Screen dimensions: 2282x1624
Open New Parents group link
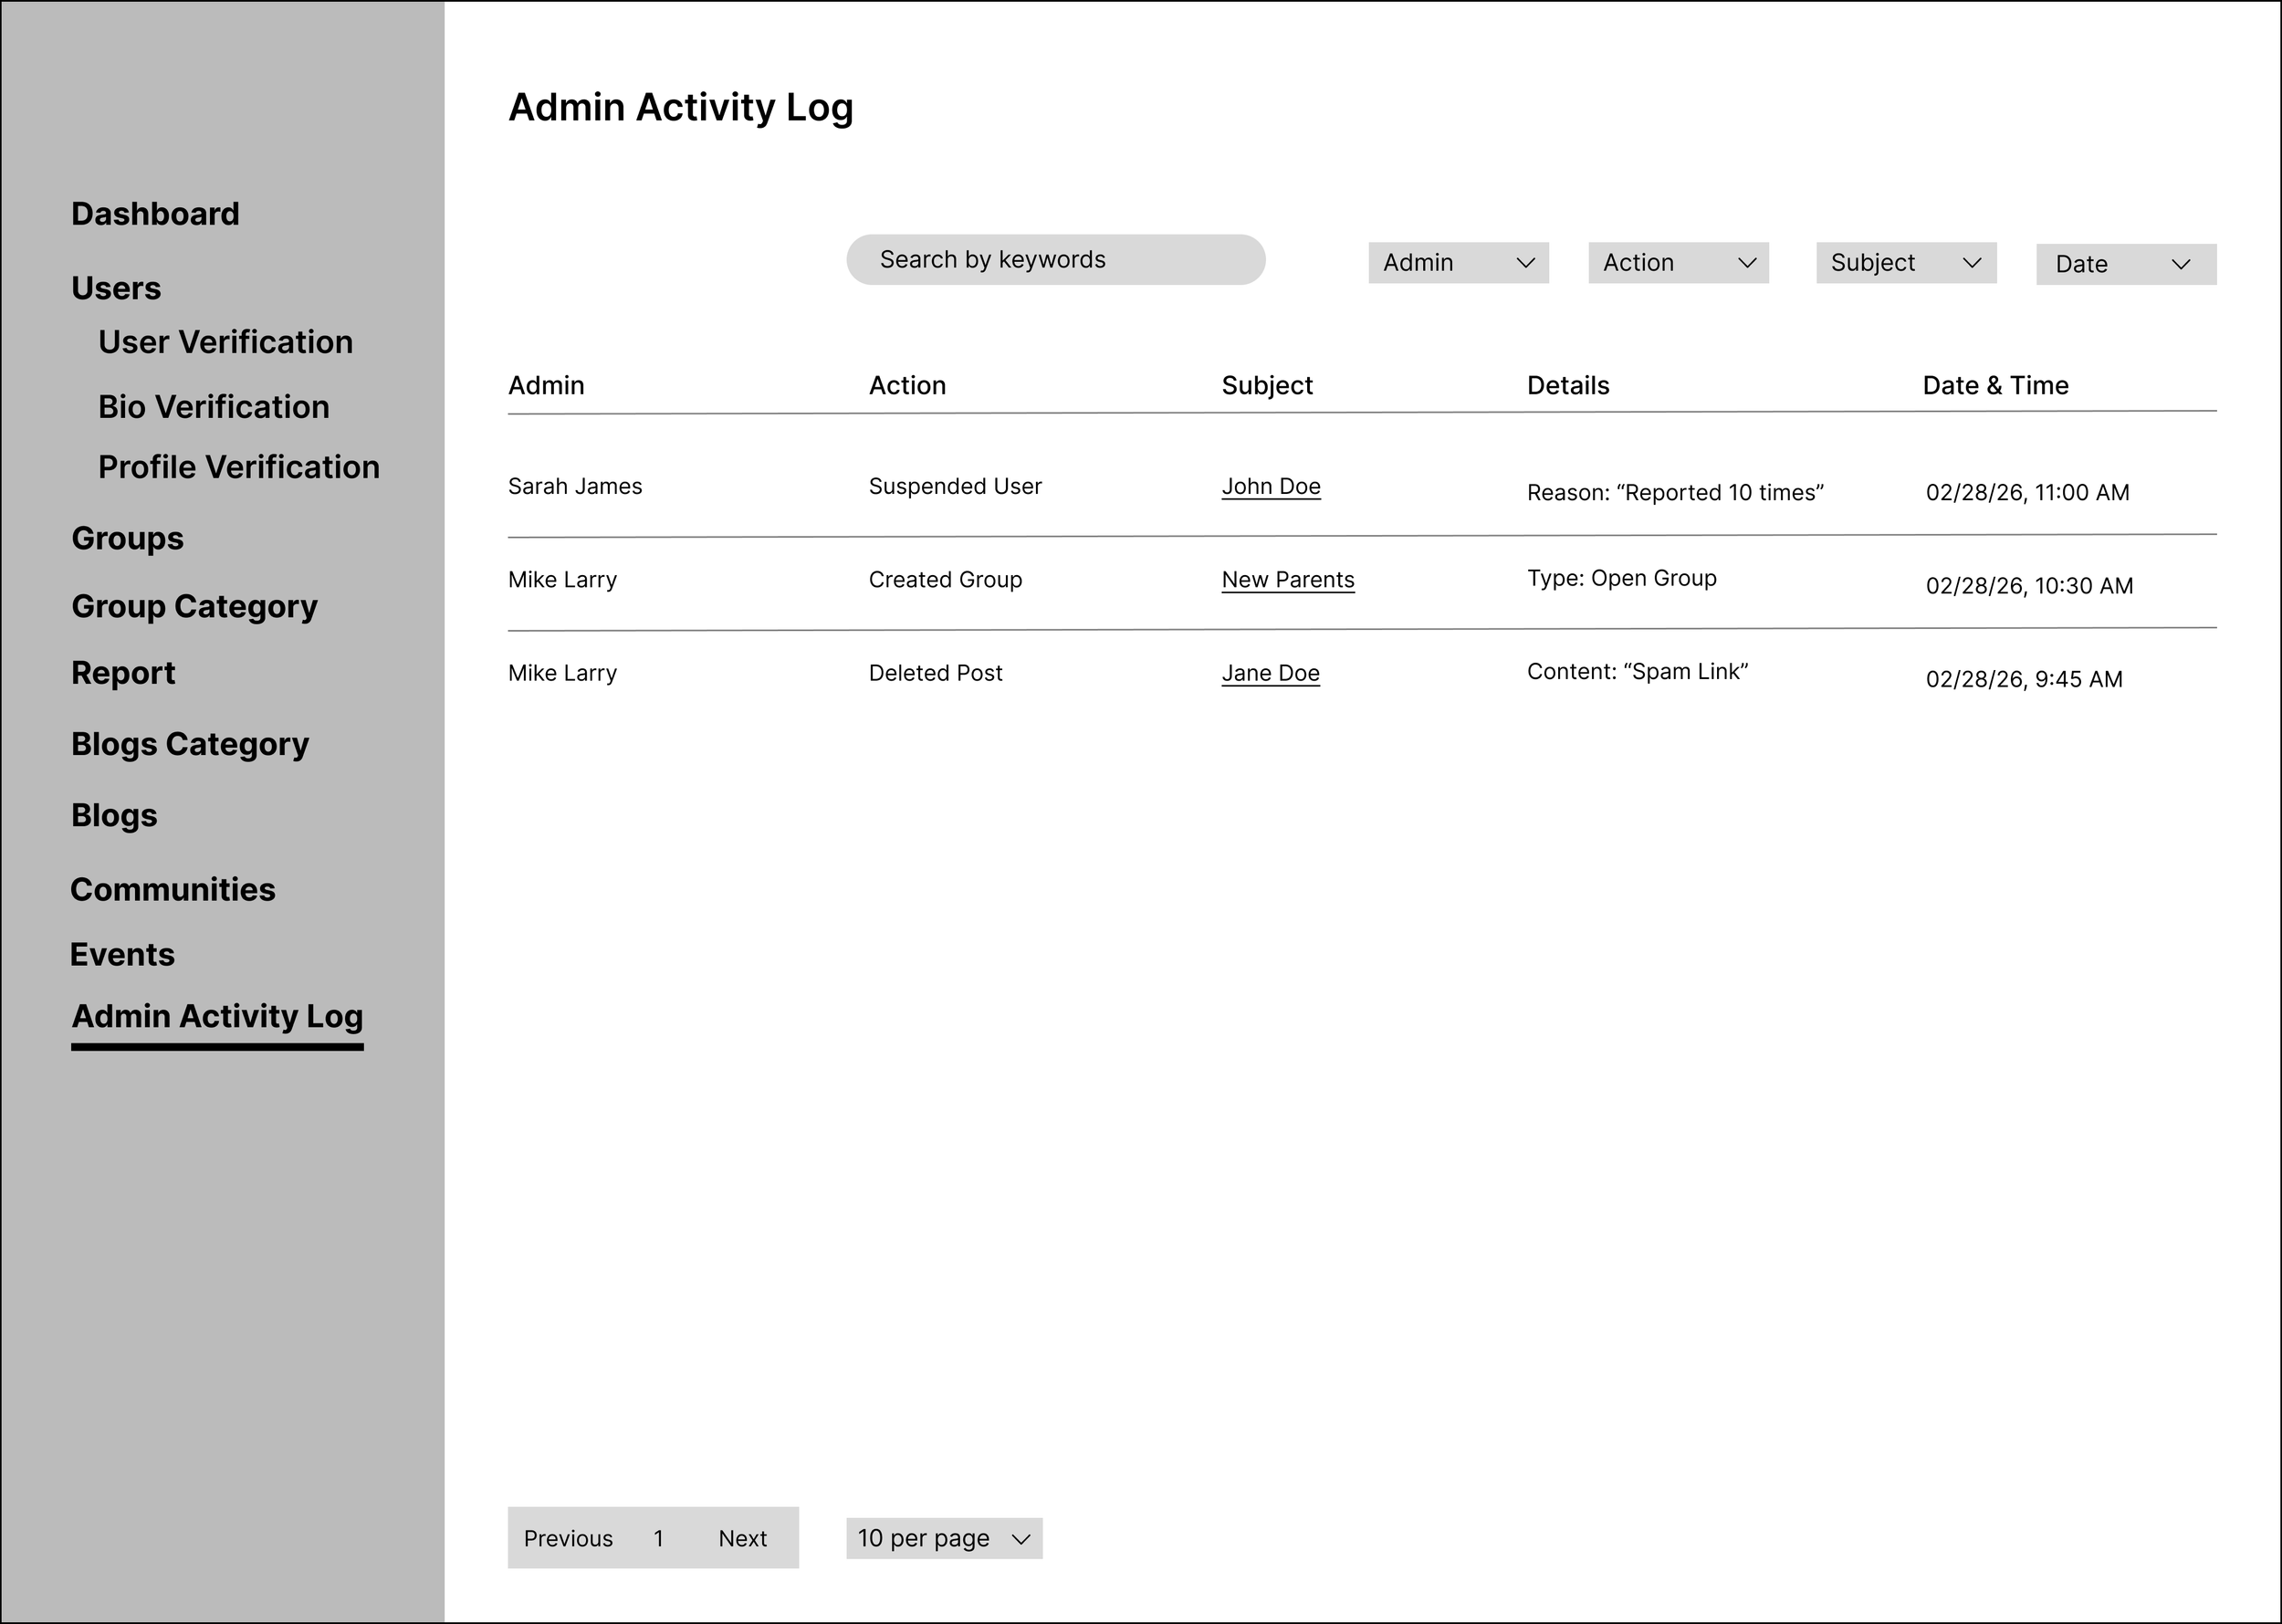[1287, 580]
